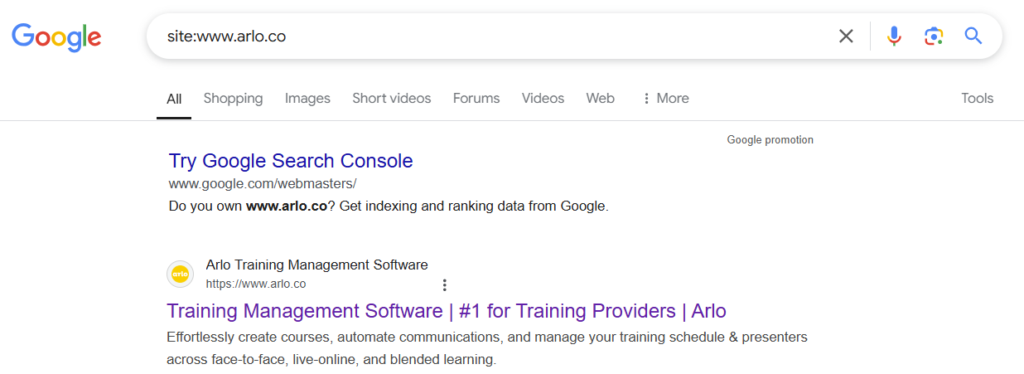Viewport: 1024px width, 374px height.
Task: Start voice search with microphone icon
Action: click(x=894, y=37)
